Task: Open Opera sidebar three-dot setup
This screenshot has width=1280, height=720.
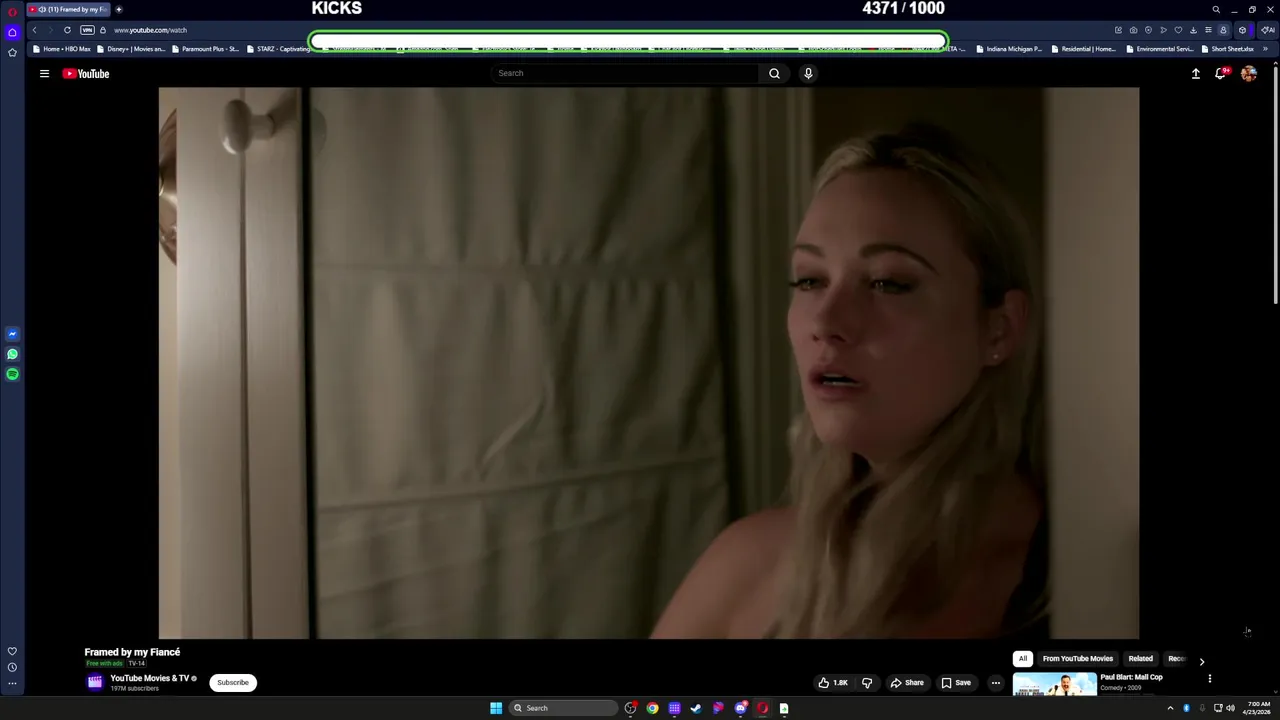Action: 12,684
